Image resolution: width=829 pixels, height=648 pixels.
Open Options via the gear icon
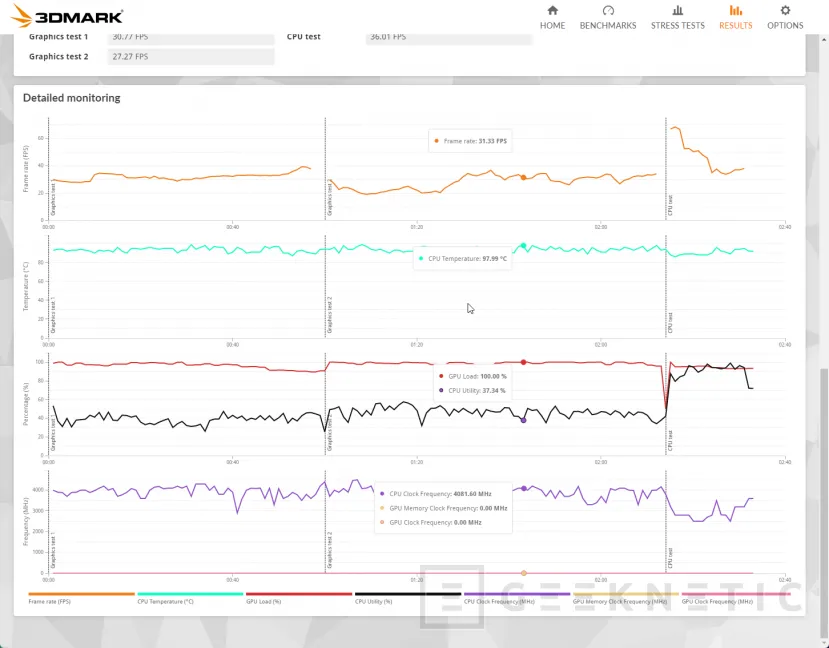coord(785,11)
